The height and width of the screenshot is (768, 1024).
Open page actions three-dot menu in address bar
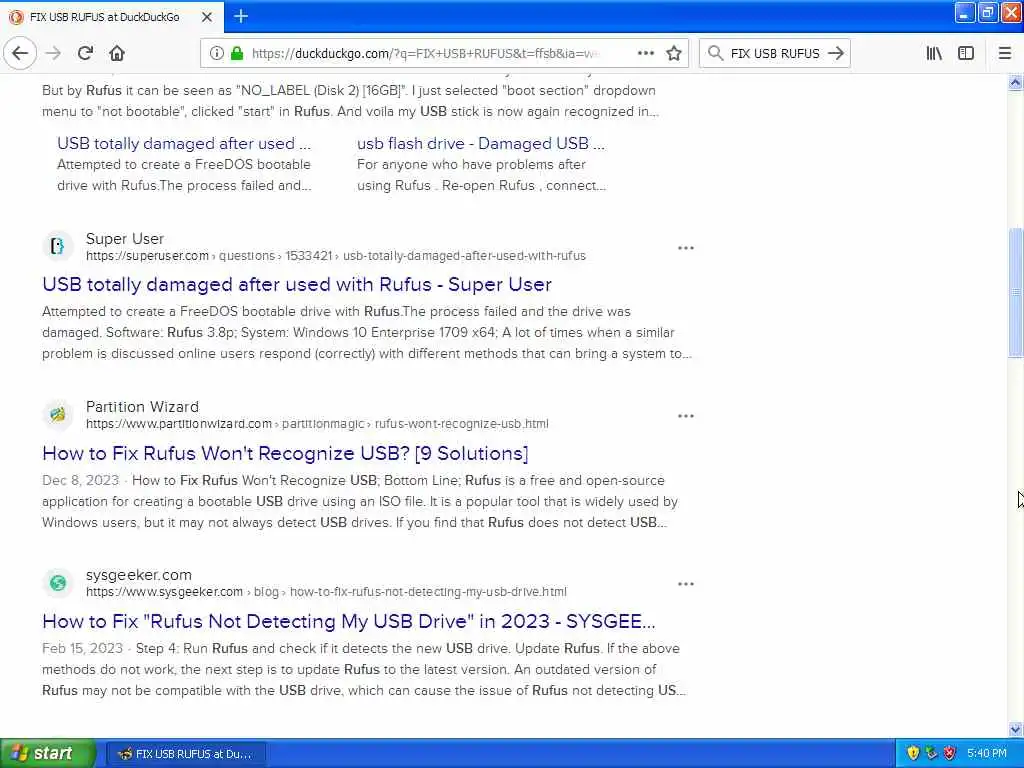(x=645, y=53)
